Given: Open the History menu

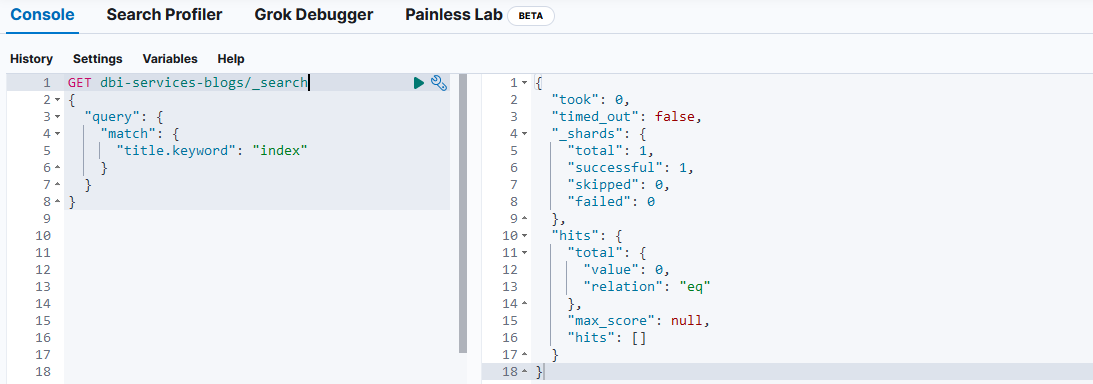Looking at the screenshot, I should [x=31, y=59].
